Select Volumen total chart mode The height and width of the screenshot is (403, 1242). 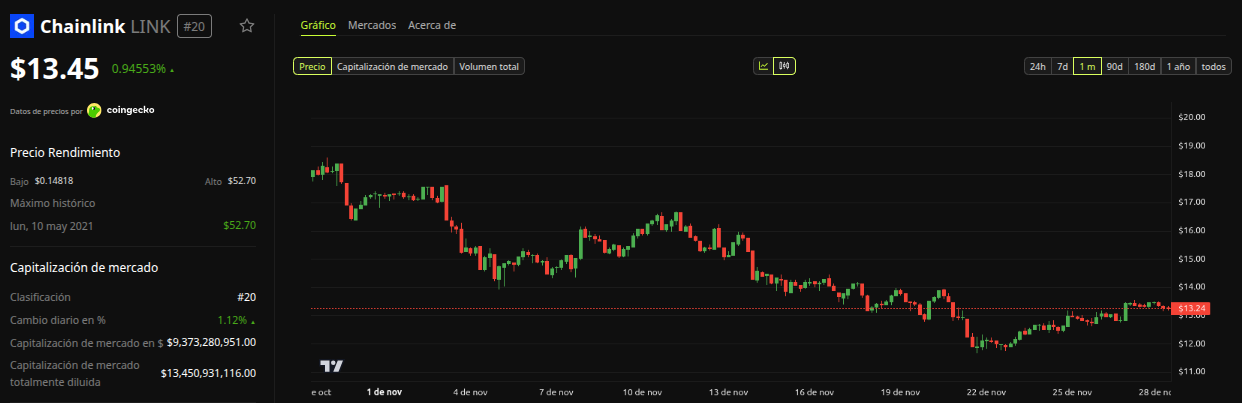(x=489, y=67)
